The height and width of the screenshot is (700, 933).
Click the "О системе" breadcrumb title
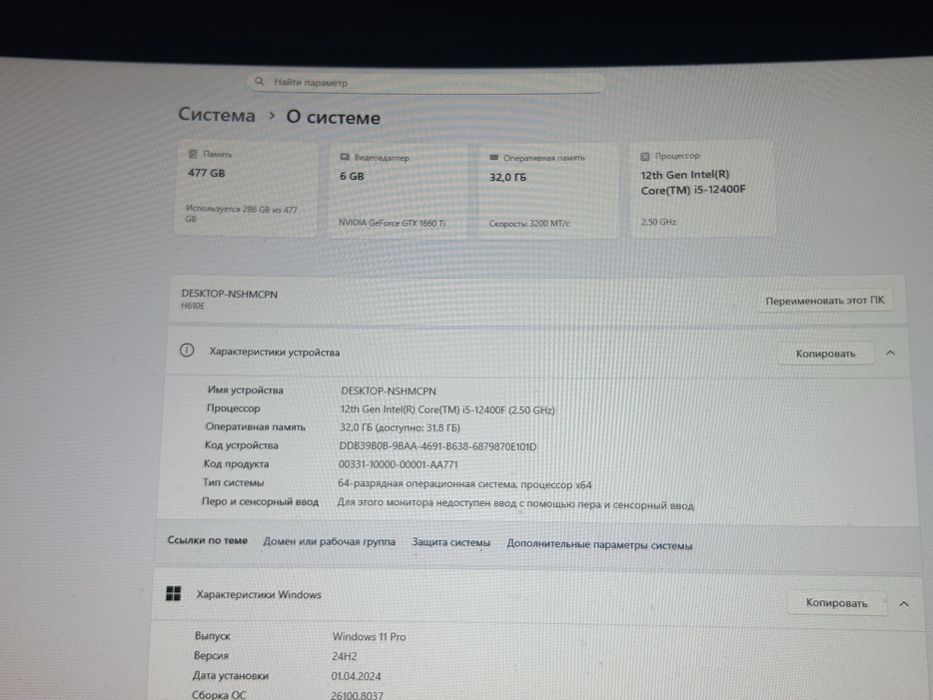pyautogui.click(x=333, y=117)
